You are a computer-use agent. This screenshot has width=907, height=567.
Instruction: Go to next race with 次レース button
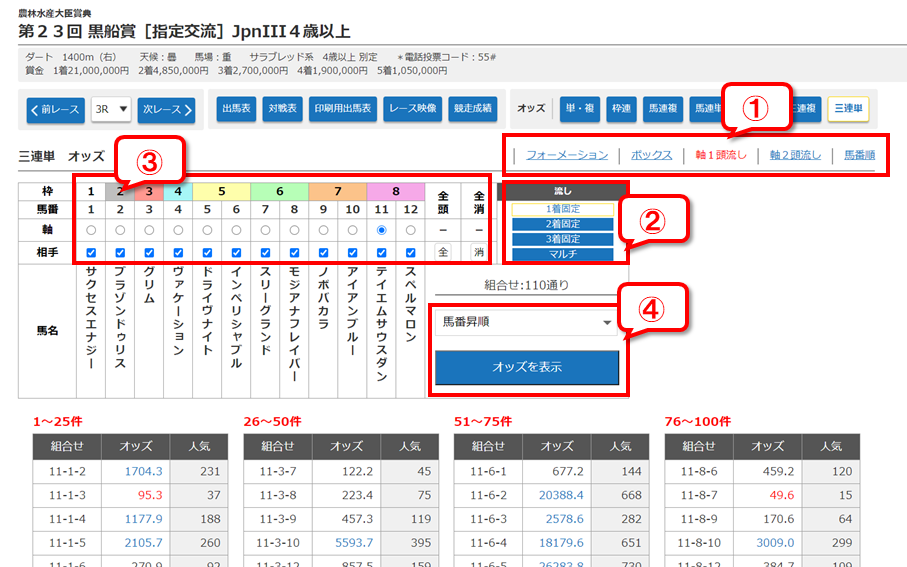(166, 109)
